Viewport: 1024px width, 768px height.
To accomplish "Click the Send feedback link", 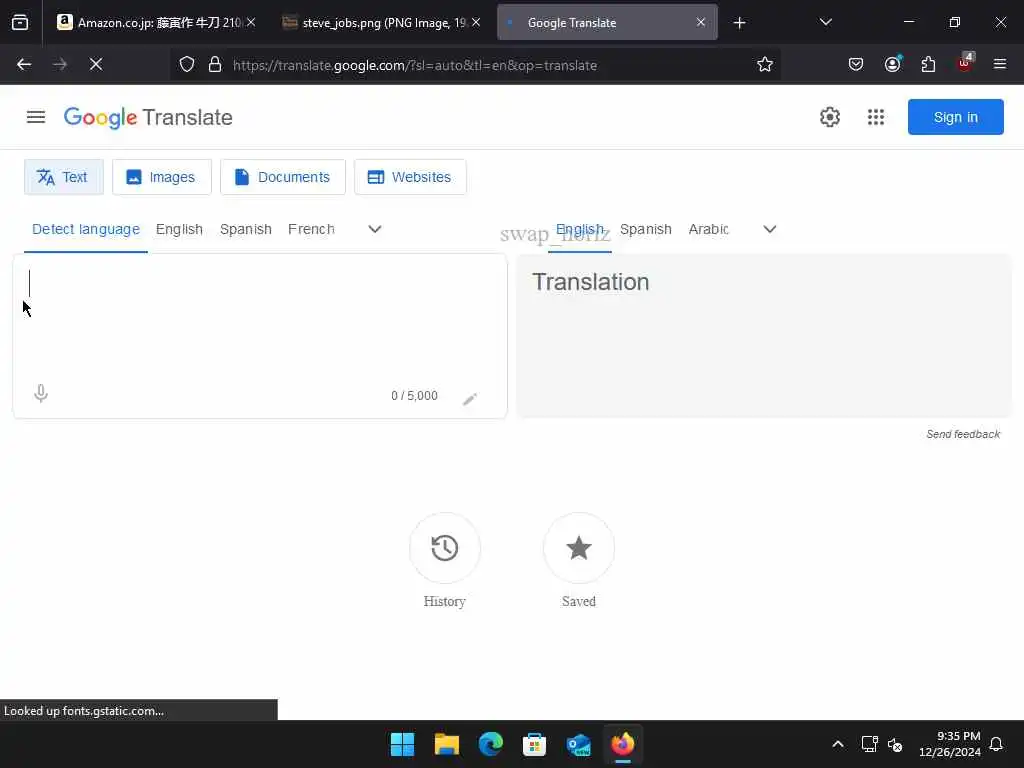I will click(963, 434).
